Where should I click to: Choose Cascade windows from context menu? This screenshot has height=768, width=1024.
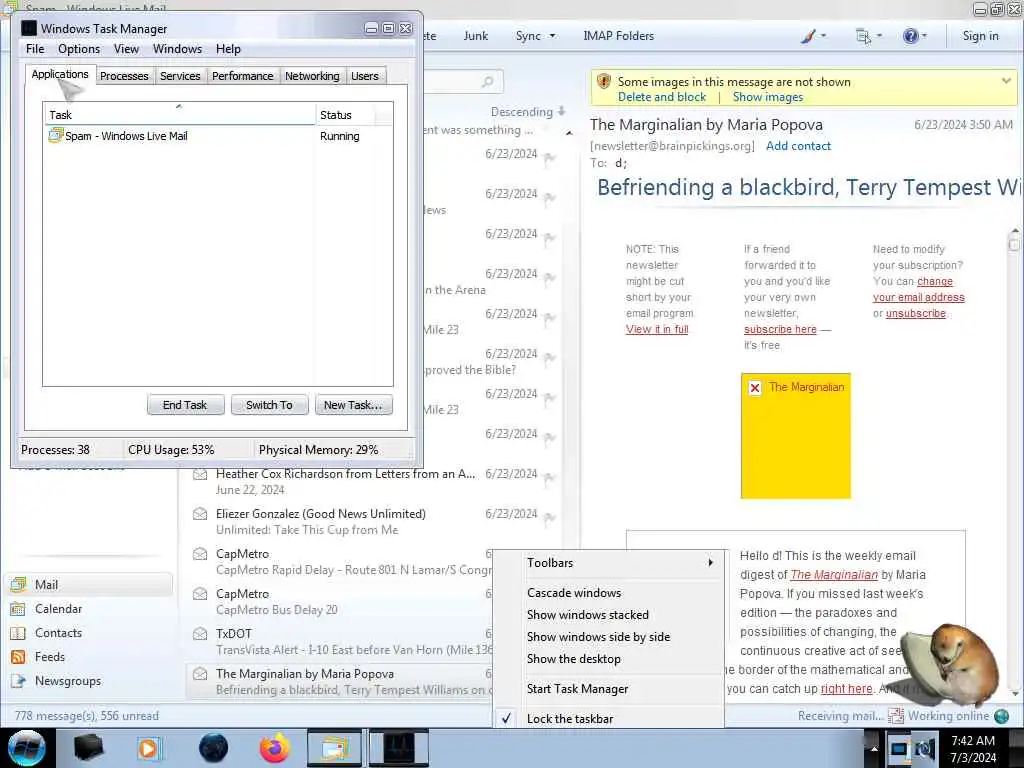(574, 592)
